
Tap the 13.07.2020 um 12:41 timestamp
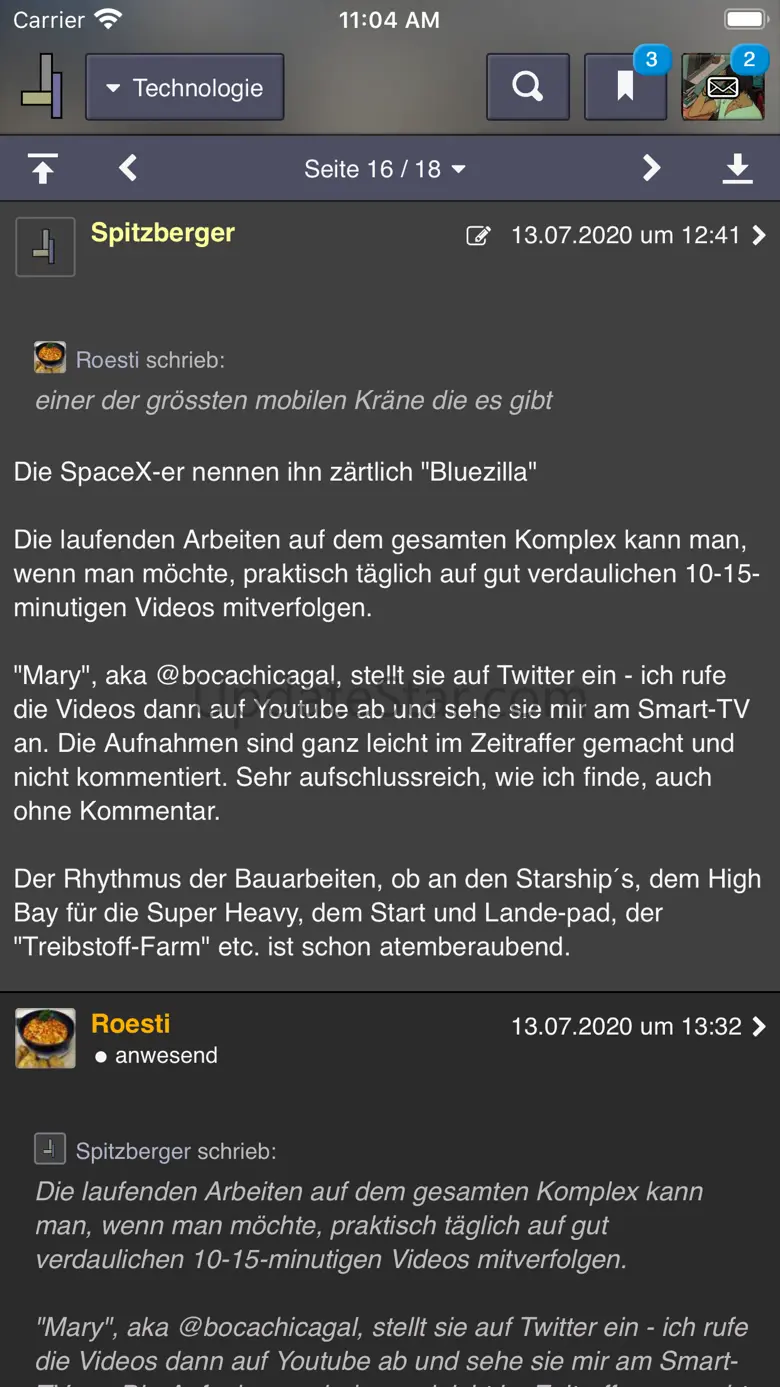coord(625,236)
